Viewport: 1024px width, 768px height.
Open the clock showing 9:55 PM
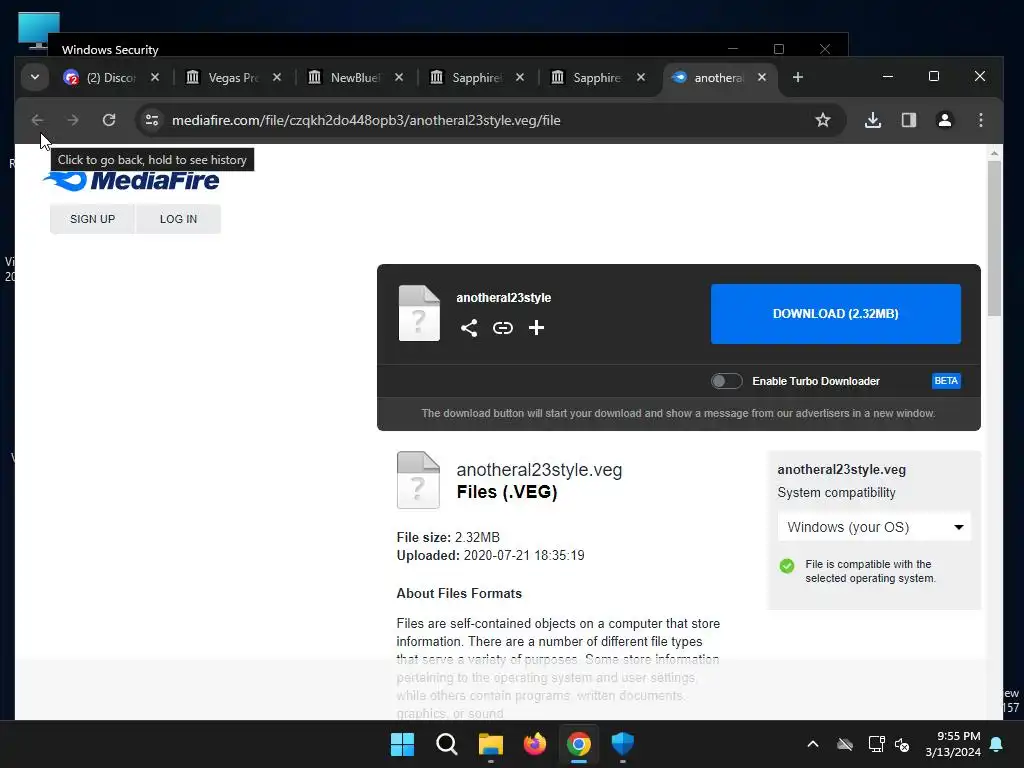click(953, 744)
